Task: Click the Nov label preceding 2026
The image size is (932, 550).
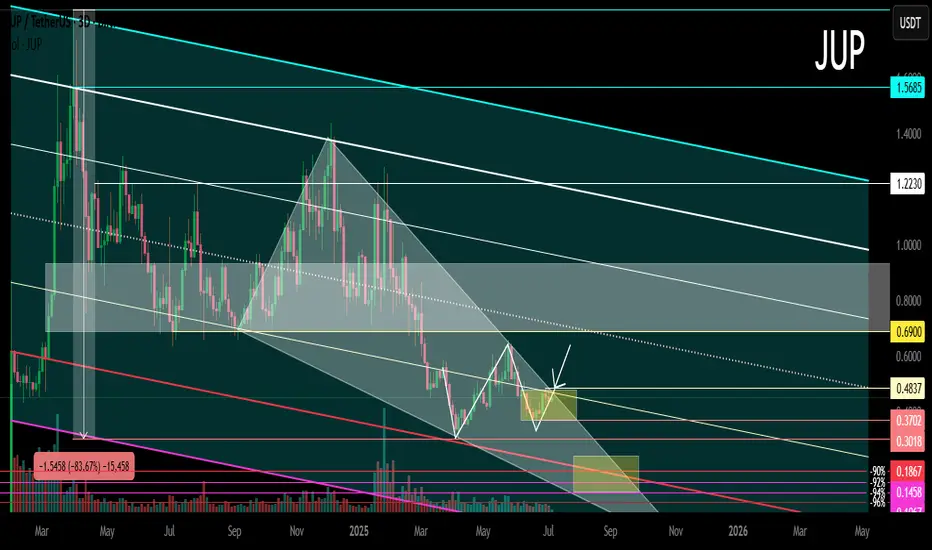Action: click(675, 531)
